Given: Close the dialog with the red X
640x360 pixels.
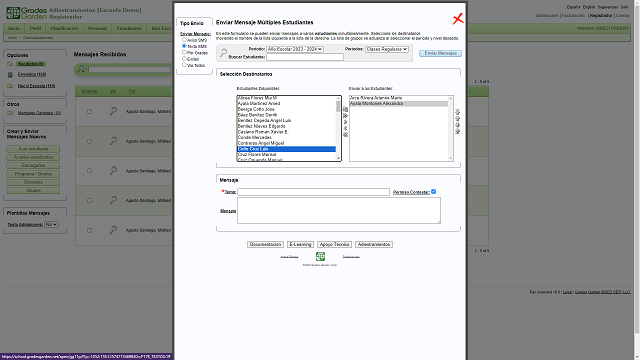Looking at the screenshot, I should (x=458, y=19).
